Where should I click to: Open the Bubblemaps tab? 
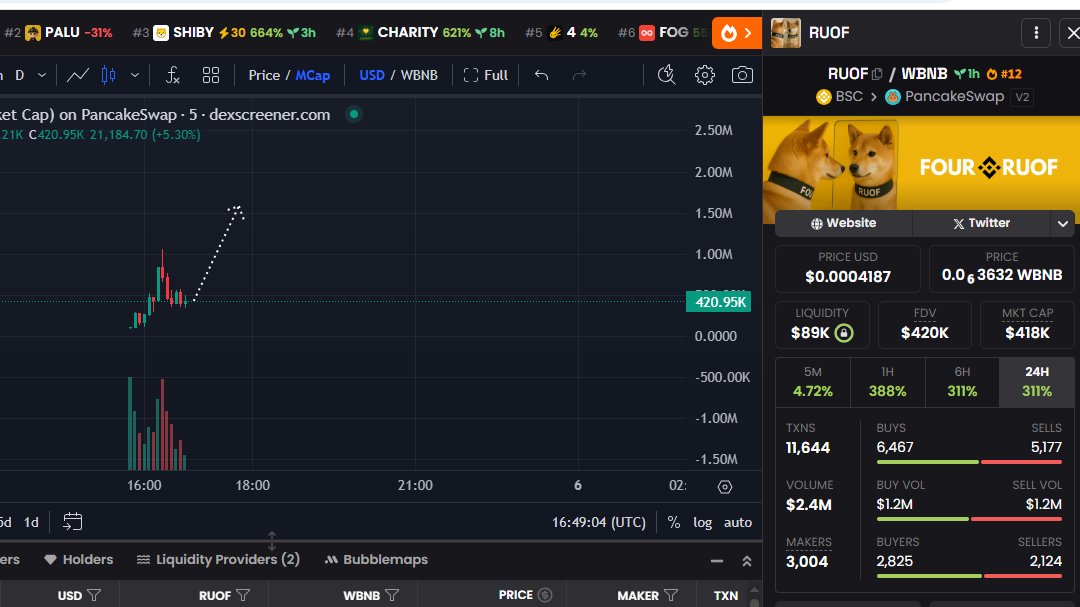tap(376, 559)
